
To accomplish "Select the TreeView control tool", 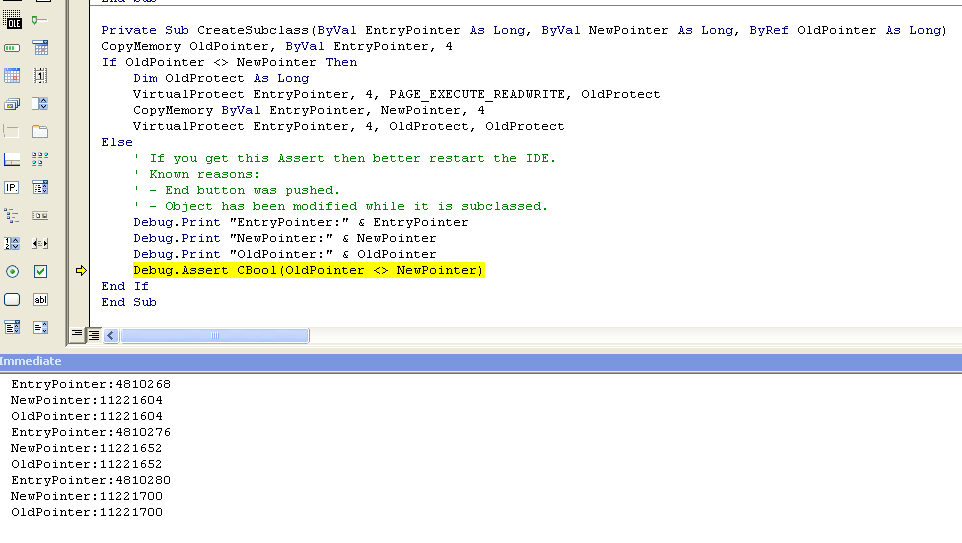I will (x=12, y=215).
